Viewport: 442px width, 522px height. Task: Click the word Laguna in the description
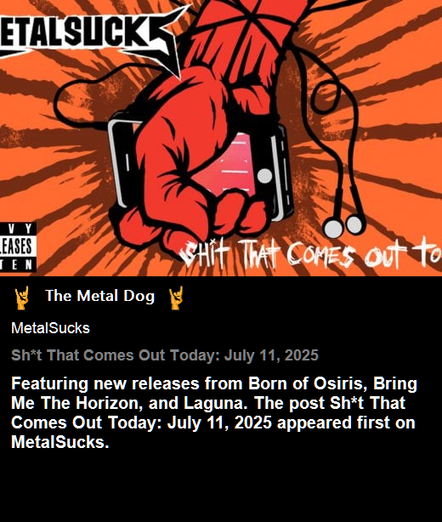216,403
